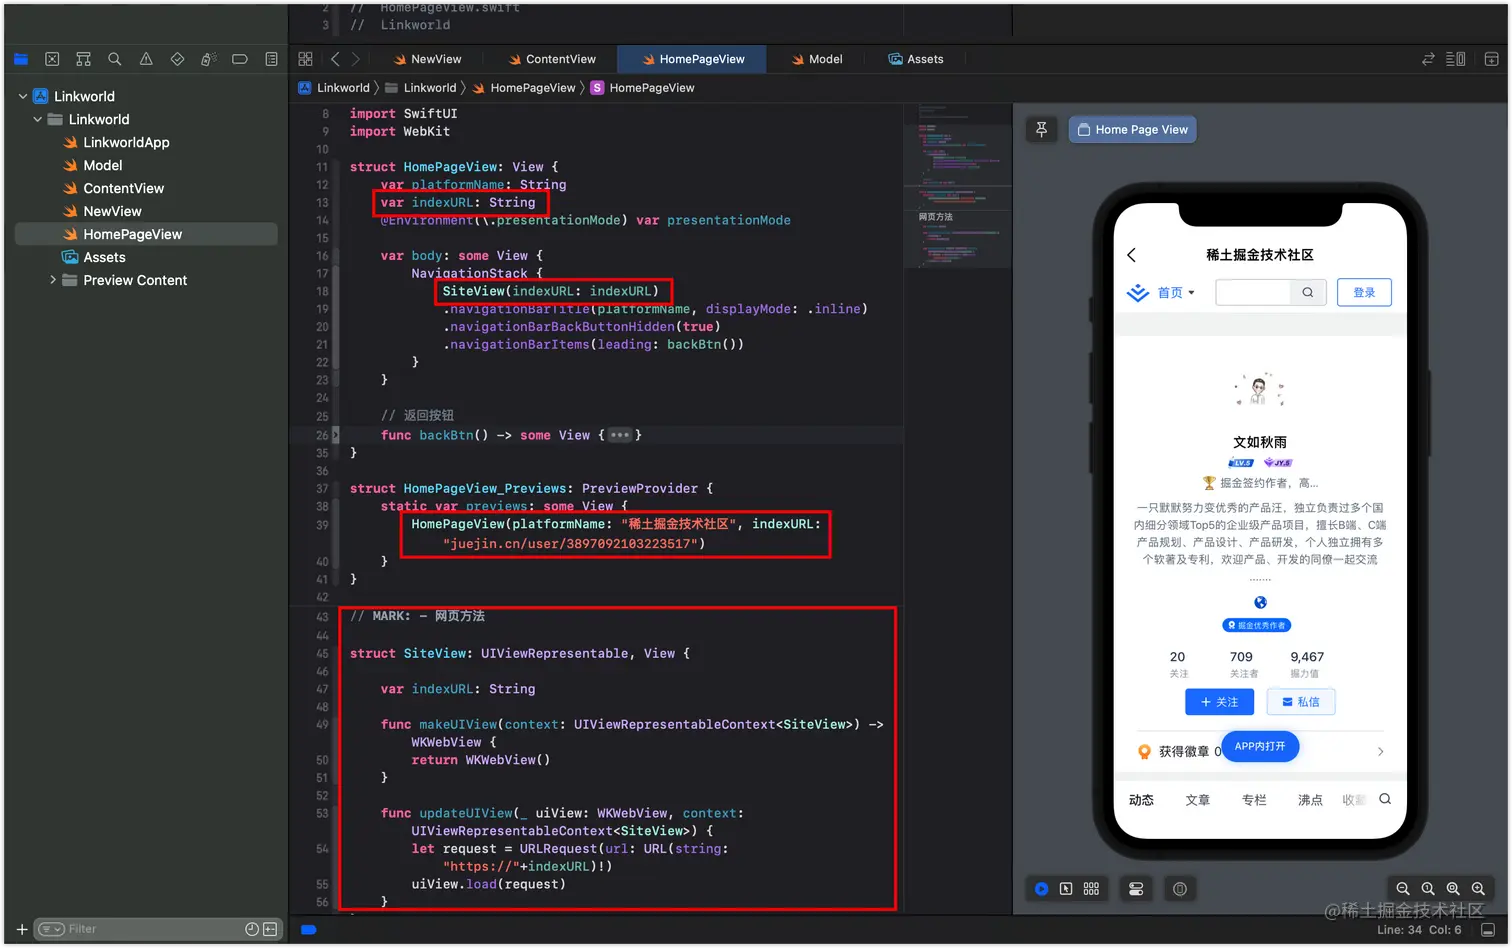
Task: Open the related items grid menu
Action: [305, 59]
